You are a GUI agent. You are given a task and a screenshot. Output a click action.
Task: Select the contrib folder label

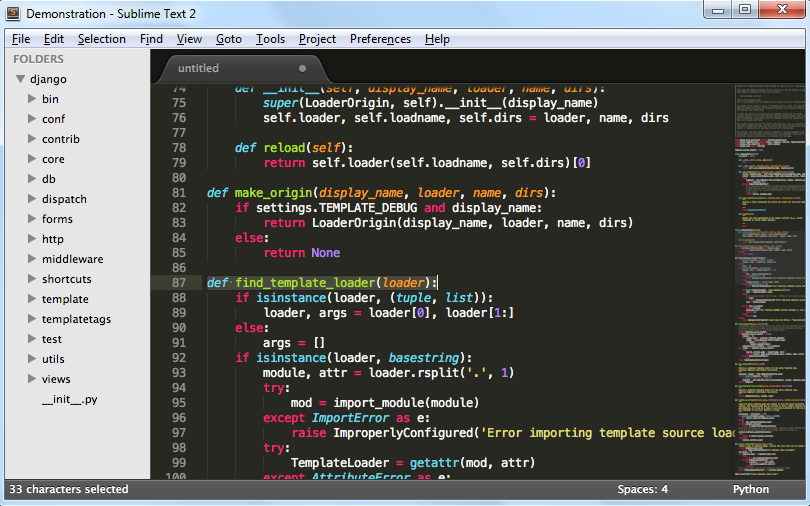[x=61, y=139]
